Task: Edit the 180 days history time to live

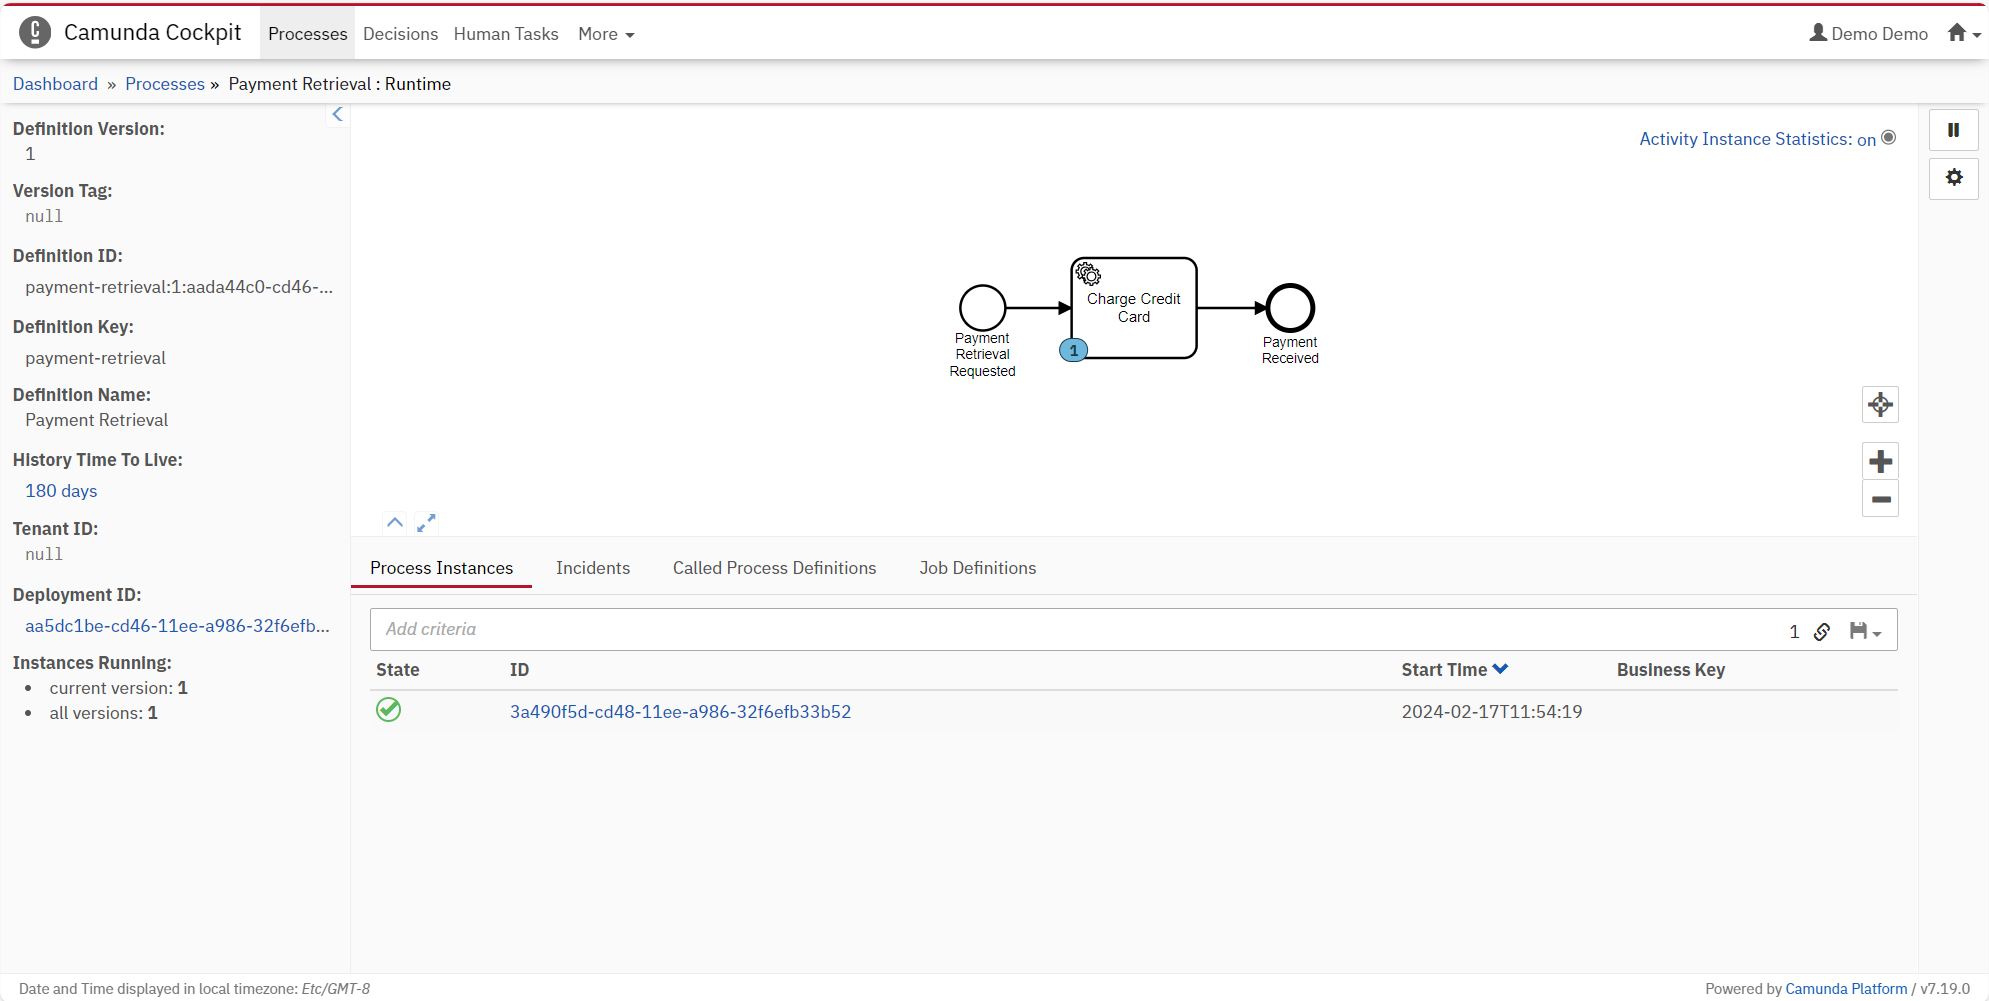Action: click(61, 491)
